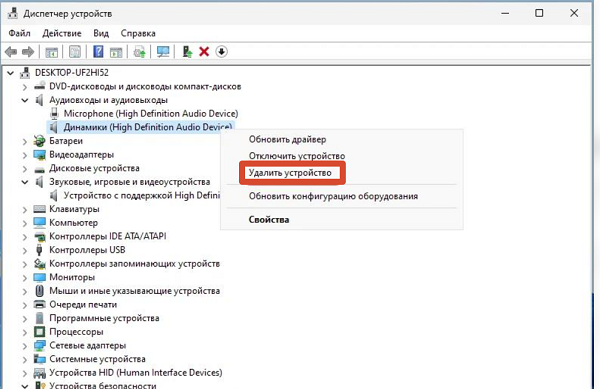Select the Системные устройства row text
This screenshot has height=389, width=600.
tap(97, 359)
